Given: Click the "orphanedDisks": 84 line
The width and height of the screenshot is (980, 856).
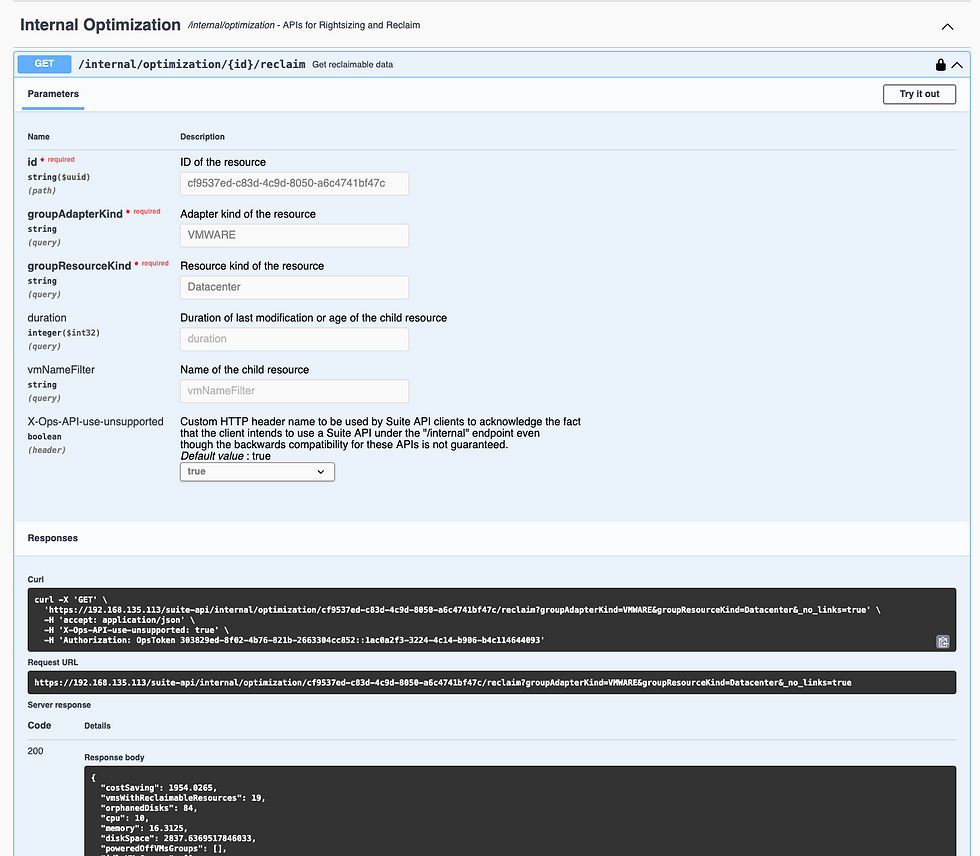Looking at the screenshot, I should [148, 808].
